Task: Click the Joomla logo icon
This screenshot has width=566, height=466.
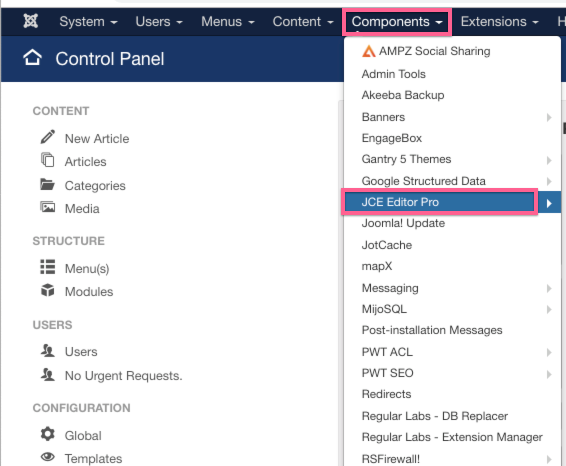Action: [x=30, y=21]
